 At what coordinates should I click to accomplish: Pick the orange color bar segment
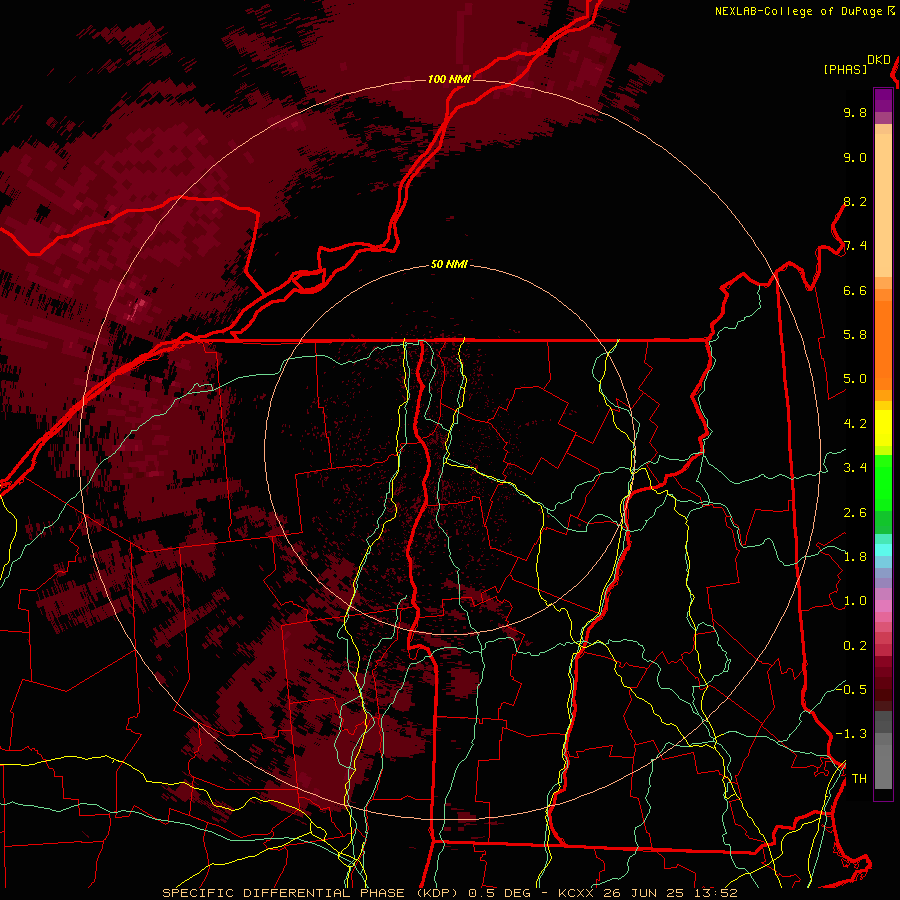(883, 344)
